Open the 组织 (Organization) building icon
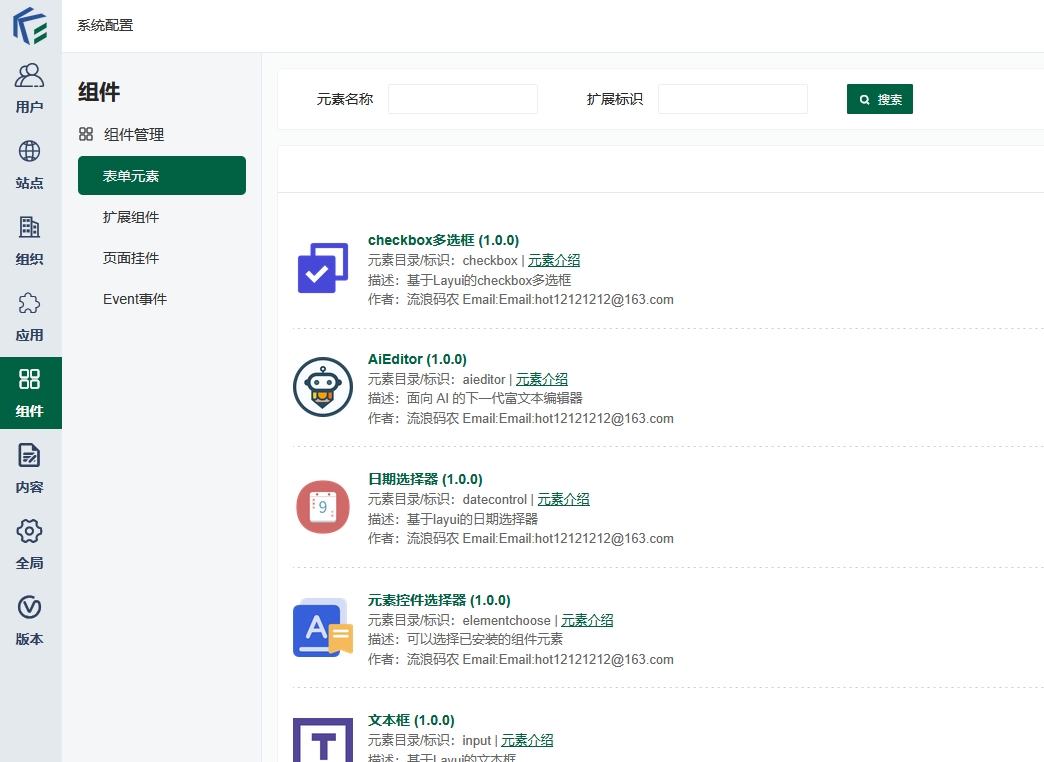Viewport: 1044px width, 762px height. [30, 240]
